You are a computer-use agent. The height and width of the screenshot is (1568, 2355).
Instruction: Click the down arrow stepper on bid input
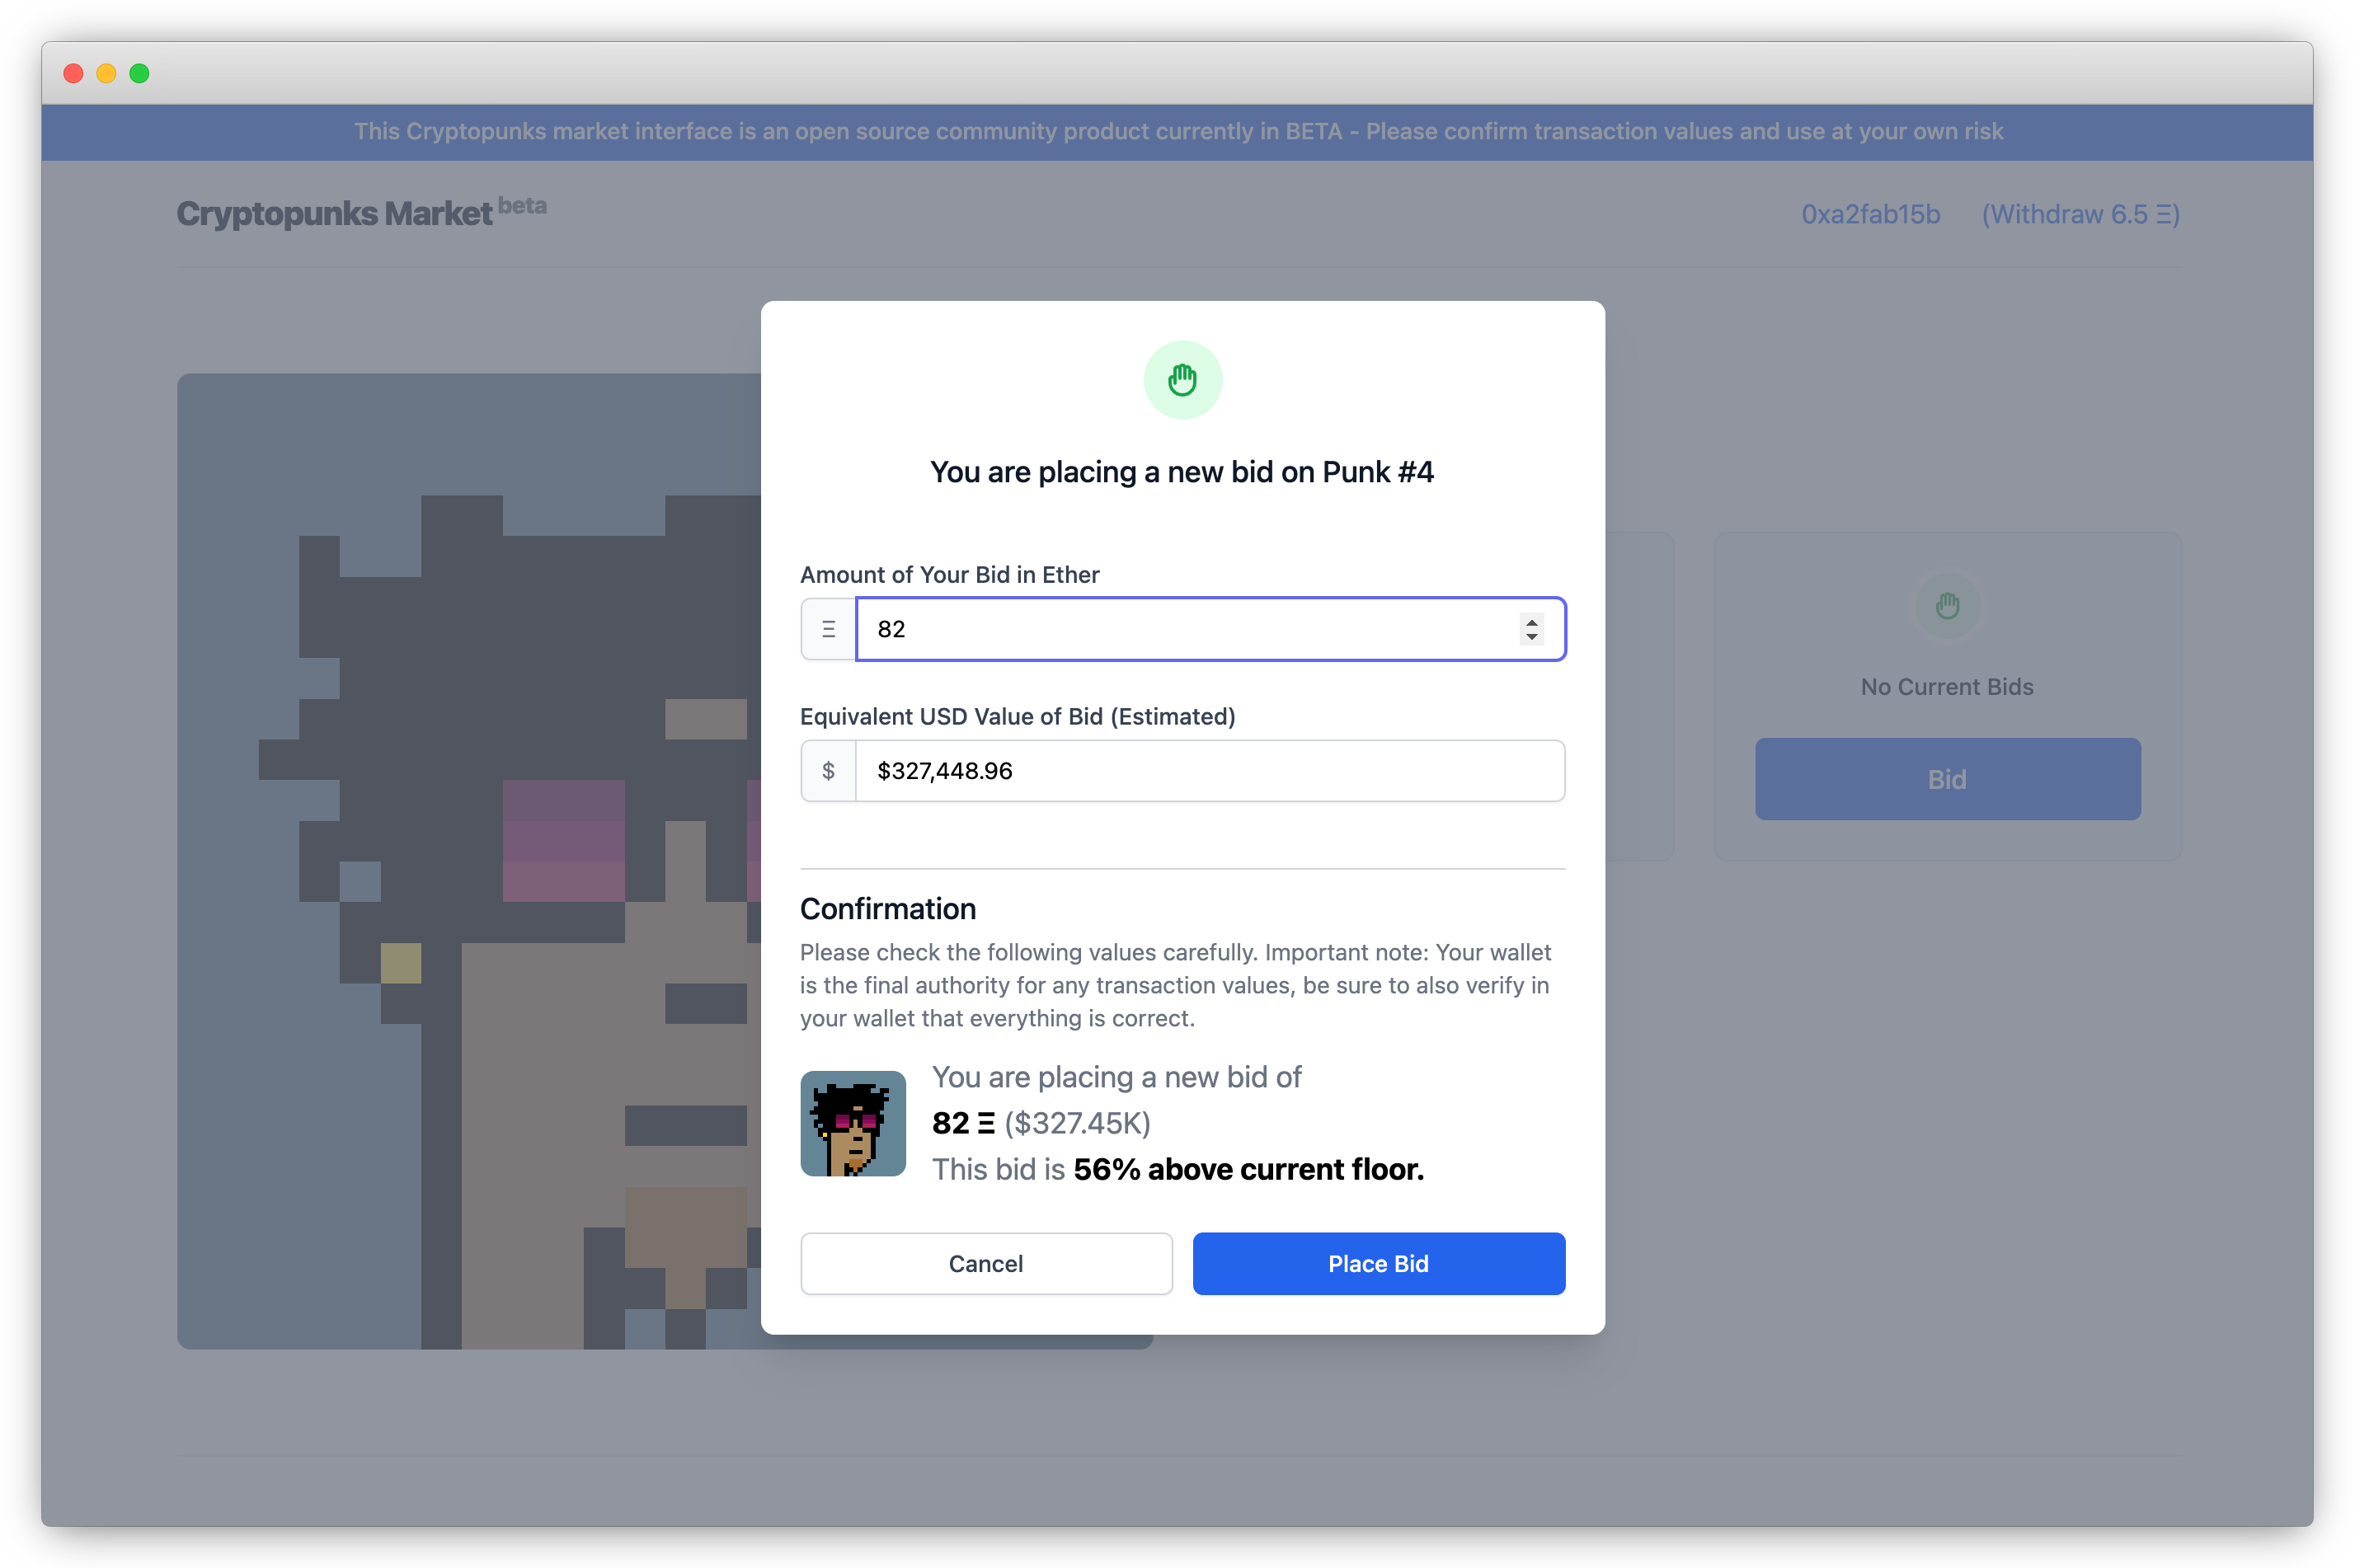click(1531, 636)
